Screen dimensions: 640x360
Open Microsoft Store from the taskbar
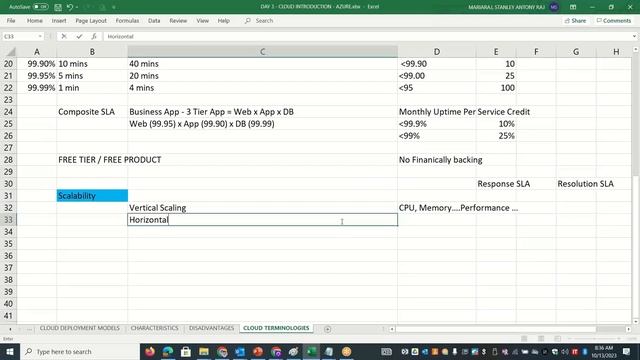[186, 351]
